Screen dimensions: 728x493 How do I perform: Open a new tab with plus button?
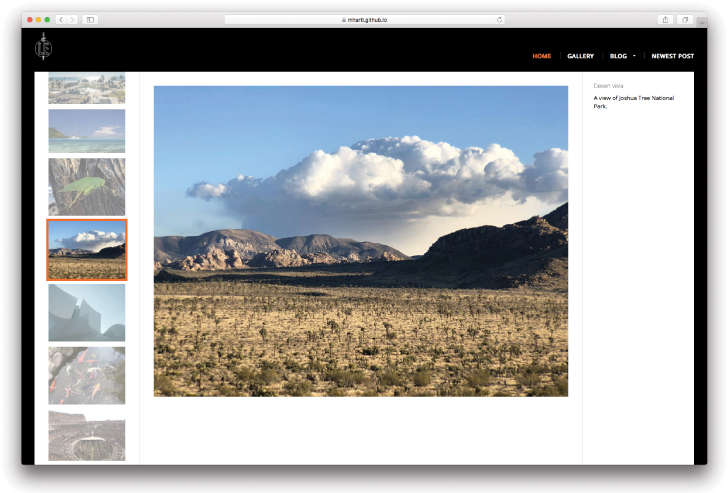pyautogui.click(x=701, y=19)
